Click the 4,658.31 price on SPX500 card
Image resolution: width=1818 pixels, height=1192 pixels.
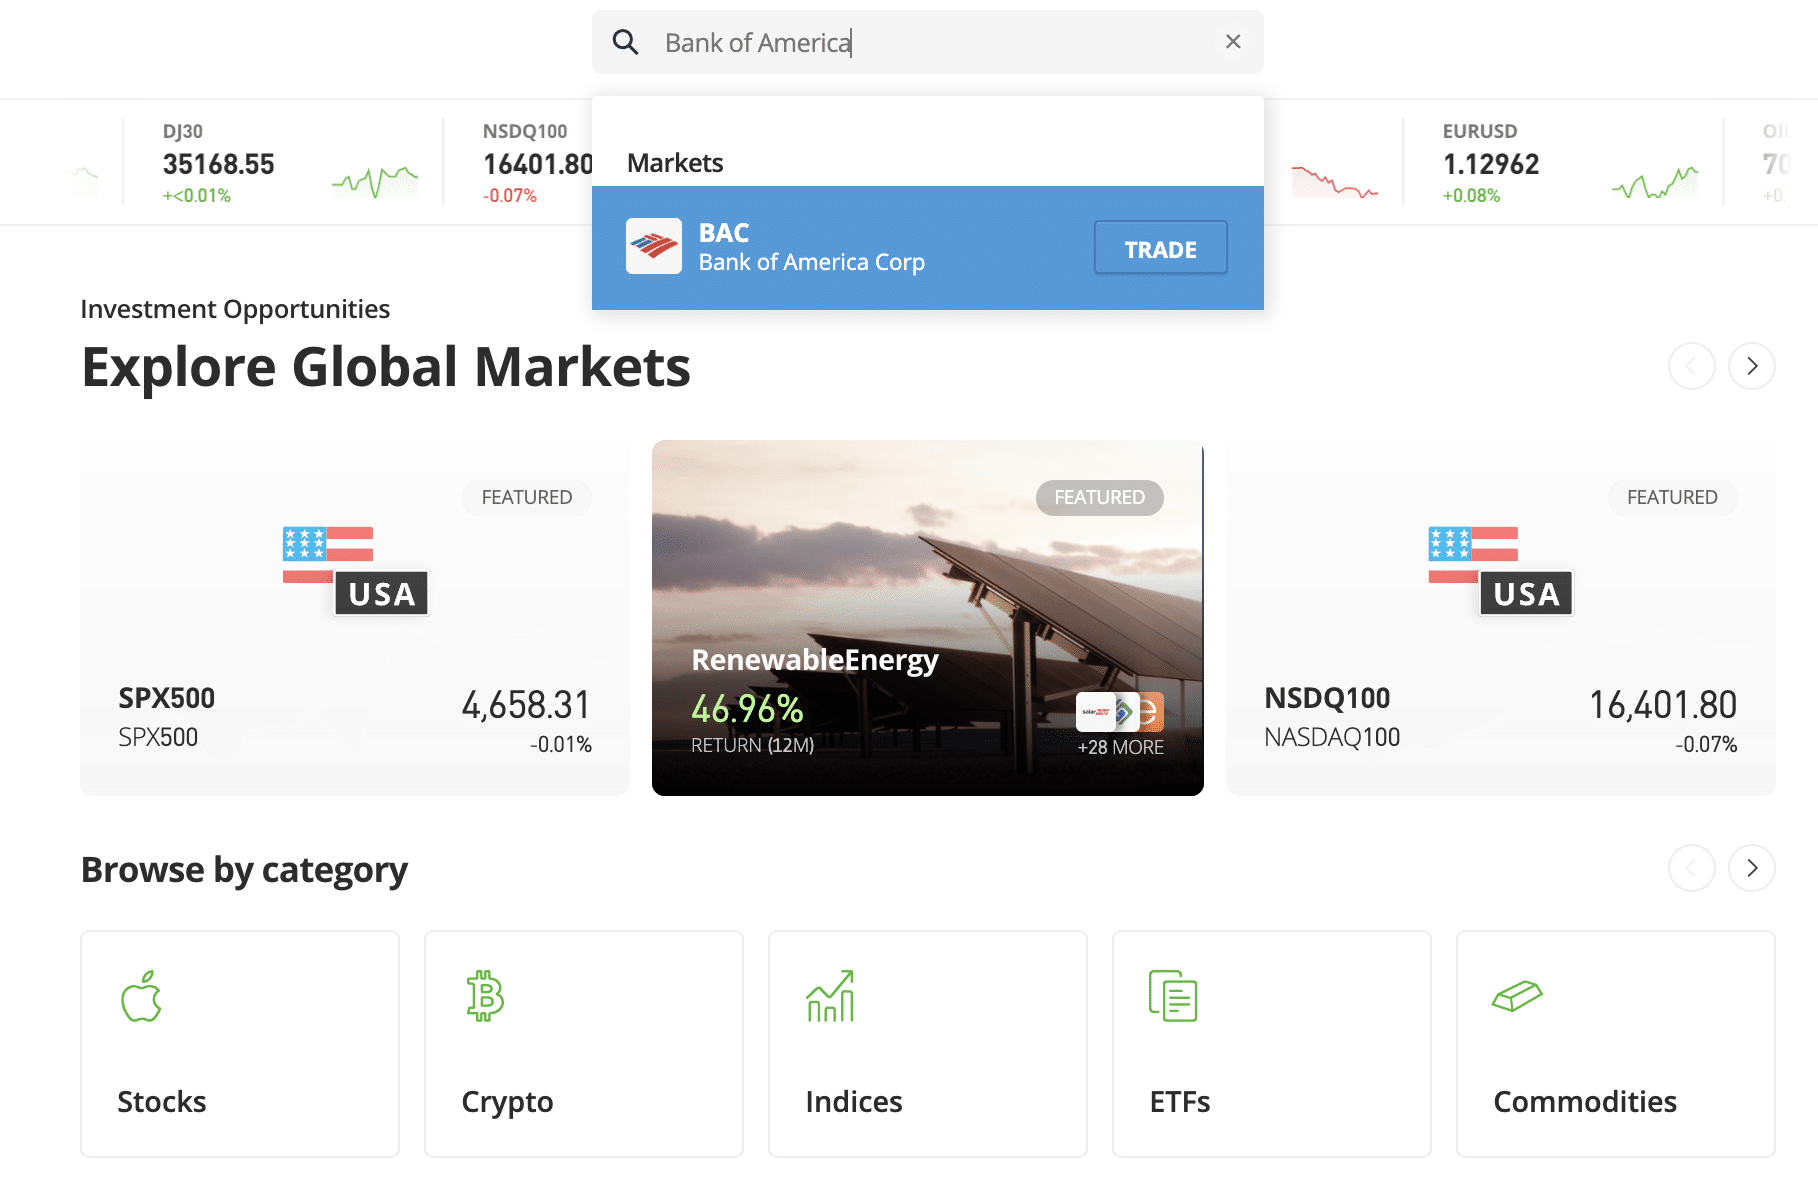click(526, 705)
